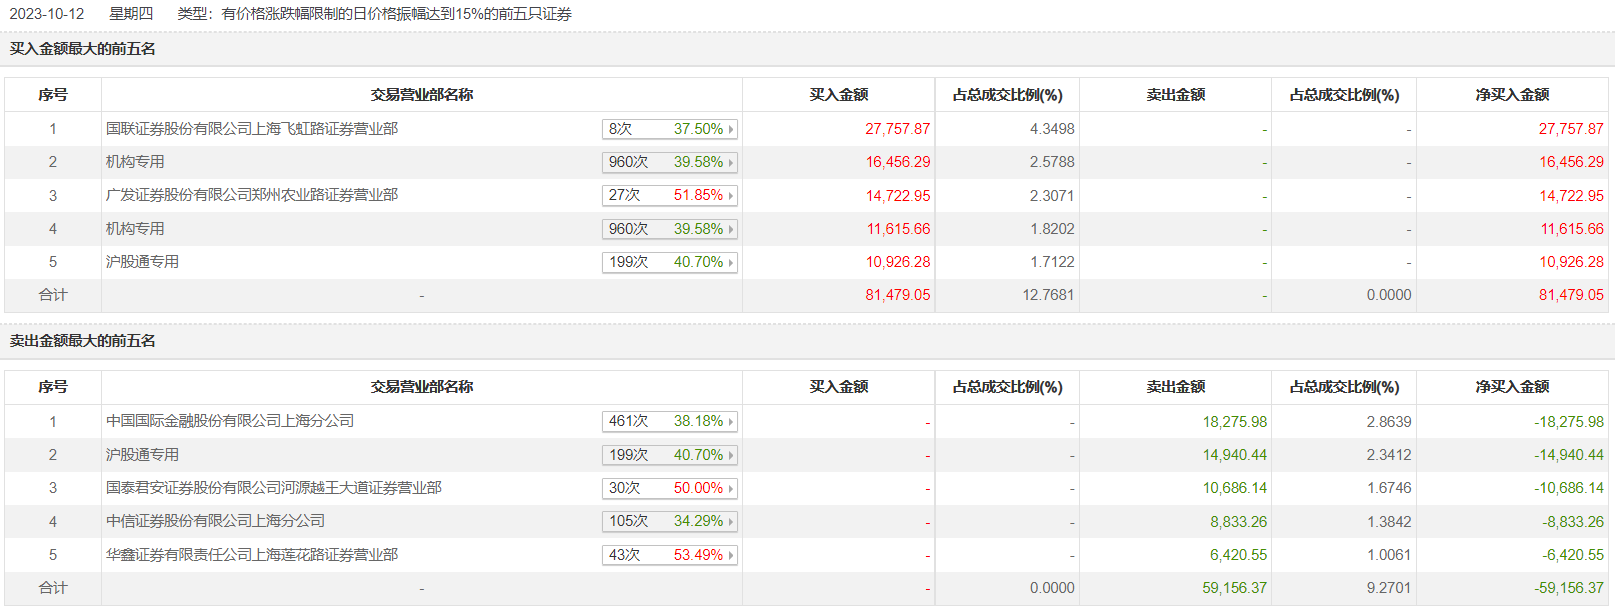Click the 广发证券郑州农业路证券营业部 link
The width and height of the screenshot is (1615, 611).
pyautogui.click(x=252, y=195)
